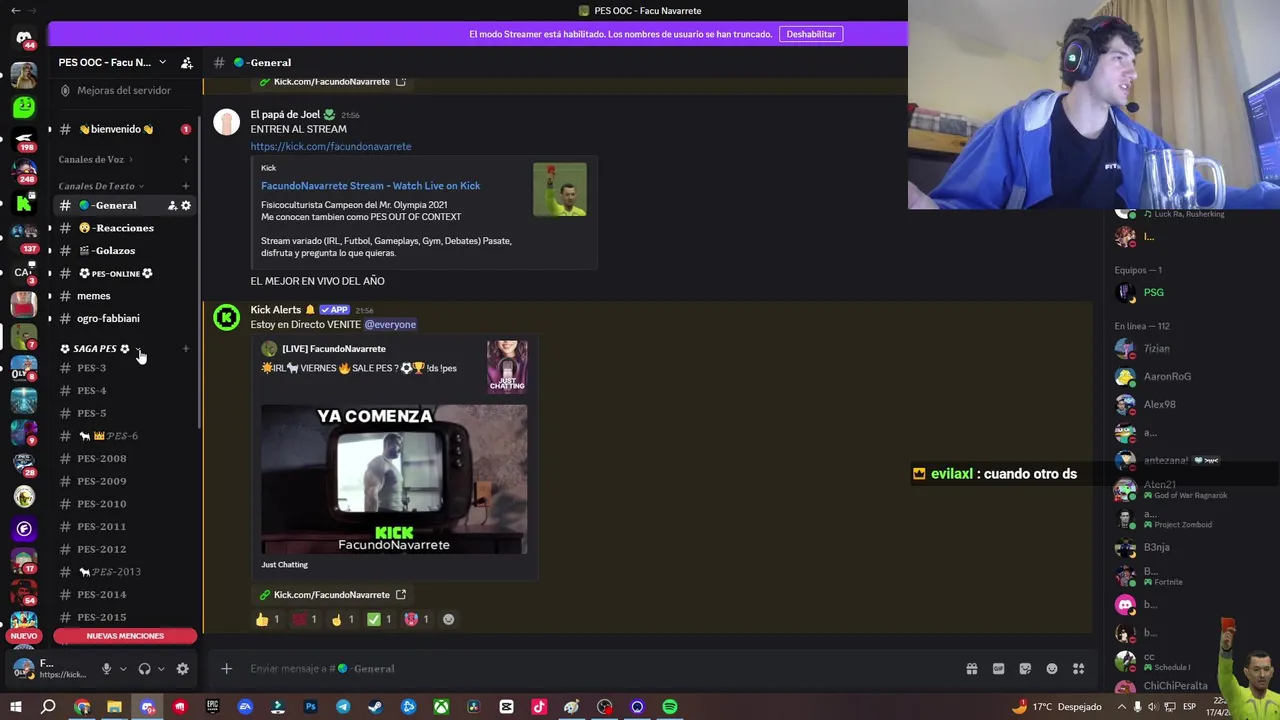The width and height of the screenshot is (1280, 720).
Task: Open Steam from the taskbar
Action: point(375,707)
